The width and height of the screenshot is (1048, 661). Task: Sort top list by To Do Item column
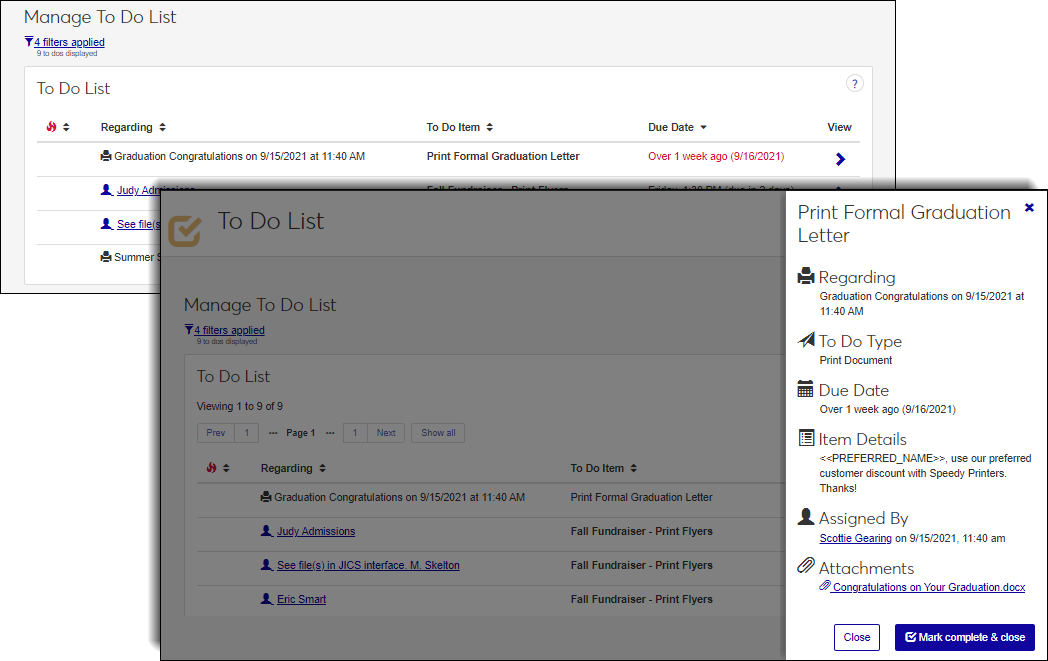pos(459,127)
